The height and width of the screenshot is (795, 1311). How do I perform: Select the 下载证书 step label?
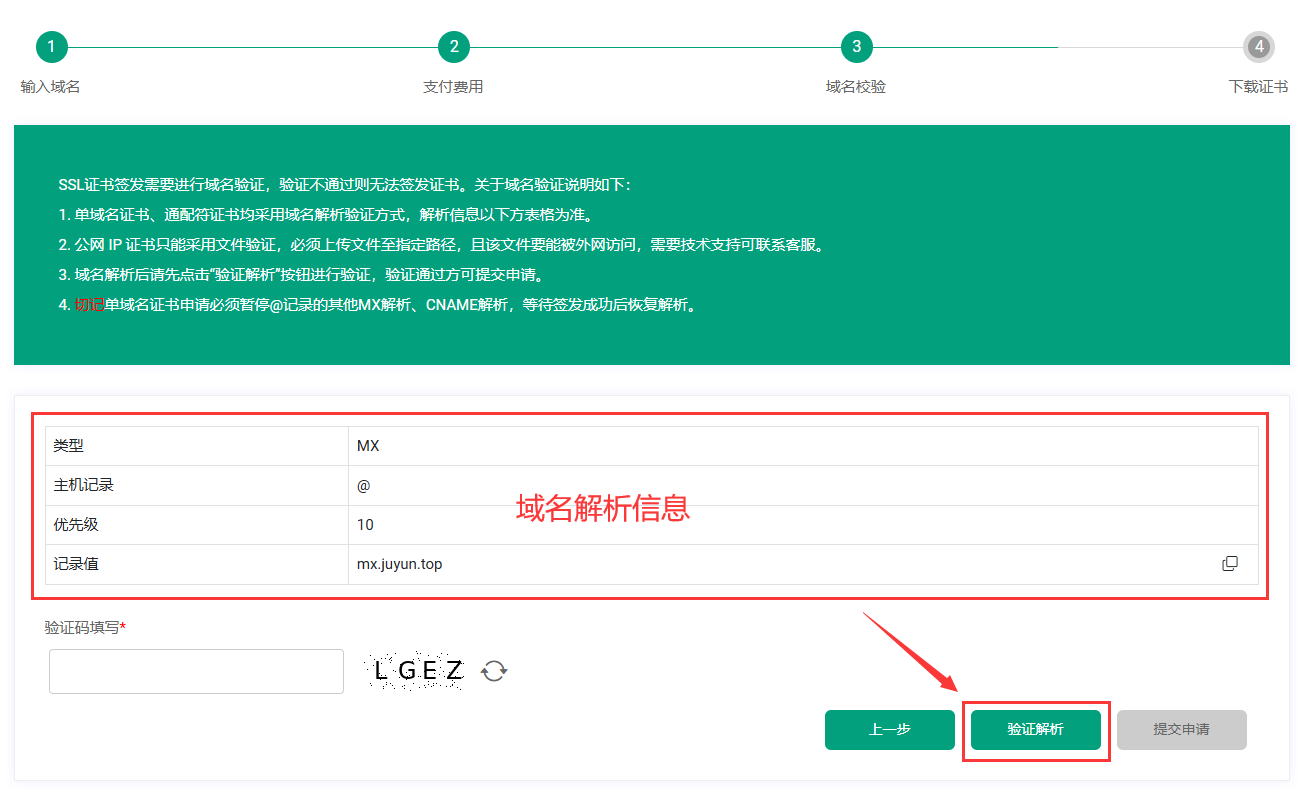1258,87
